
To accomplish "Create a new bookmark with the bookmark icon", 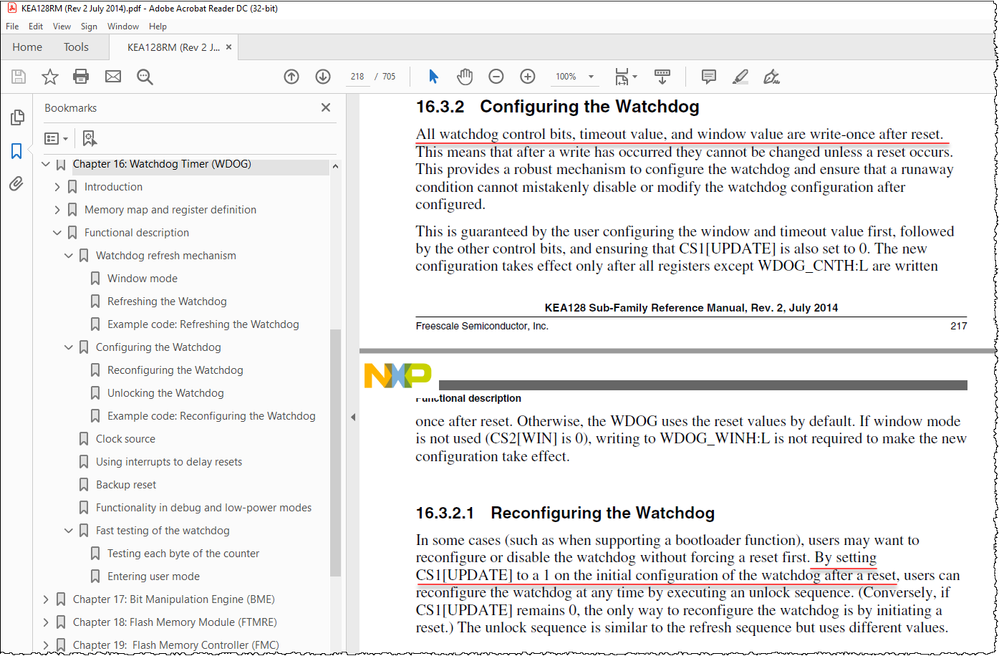I will (x=89, y=138).
